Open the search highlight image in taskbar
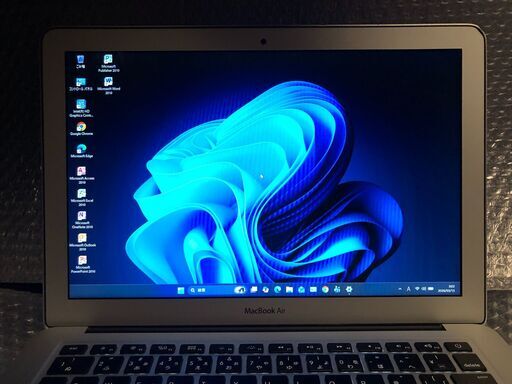Viewport: 512px width, 384px height. click(239, 290)
